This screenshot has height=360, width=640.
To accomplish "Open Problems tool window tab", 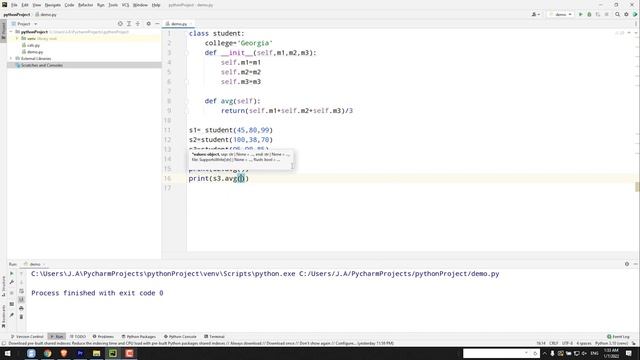I will tap(103, 337).
